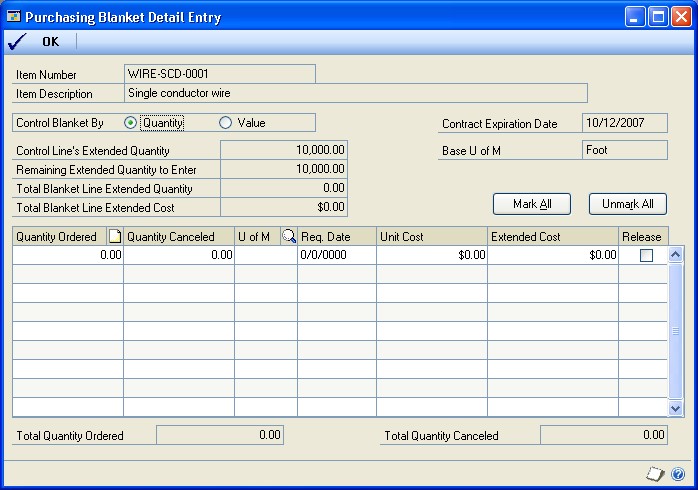Click the Contract Expiration Date field

click(x=625, y=123)
